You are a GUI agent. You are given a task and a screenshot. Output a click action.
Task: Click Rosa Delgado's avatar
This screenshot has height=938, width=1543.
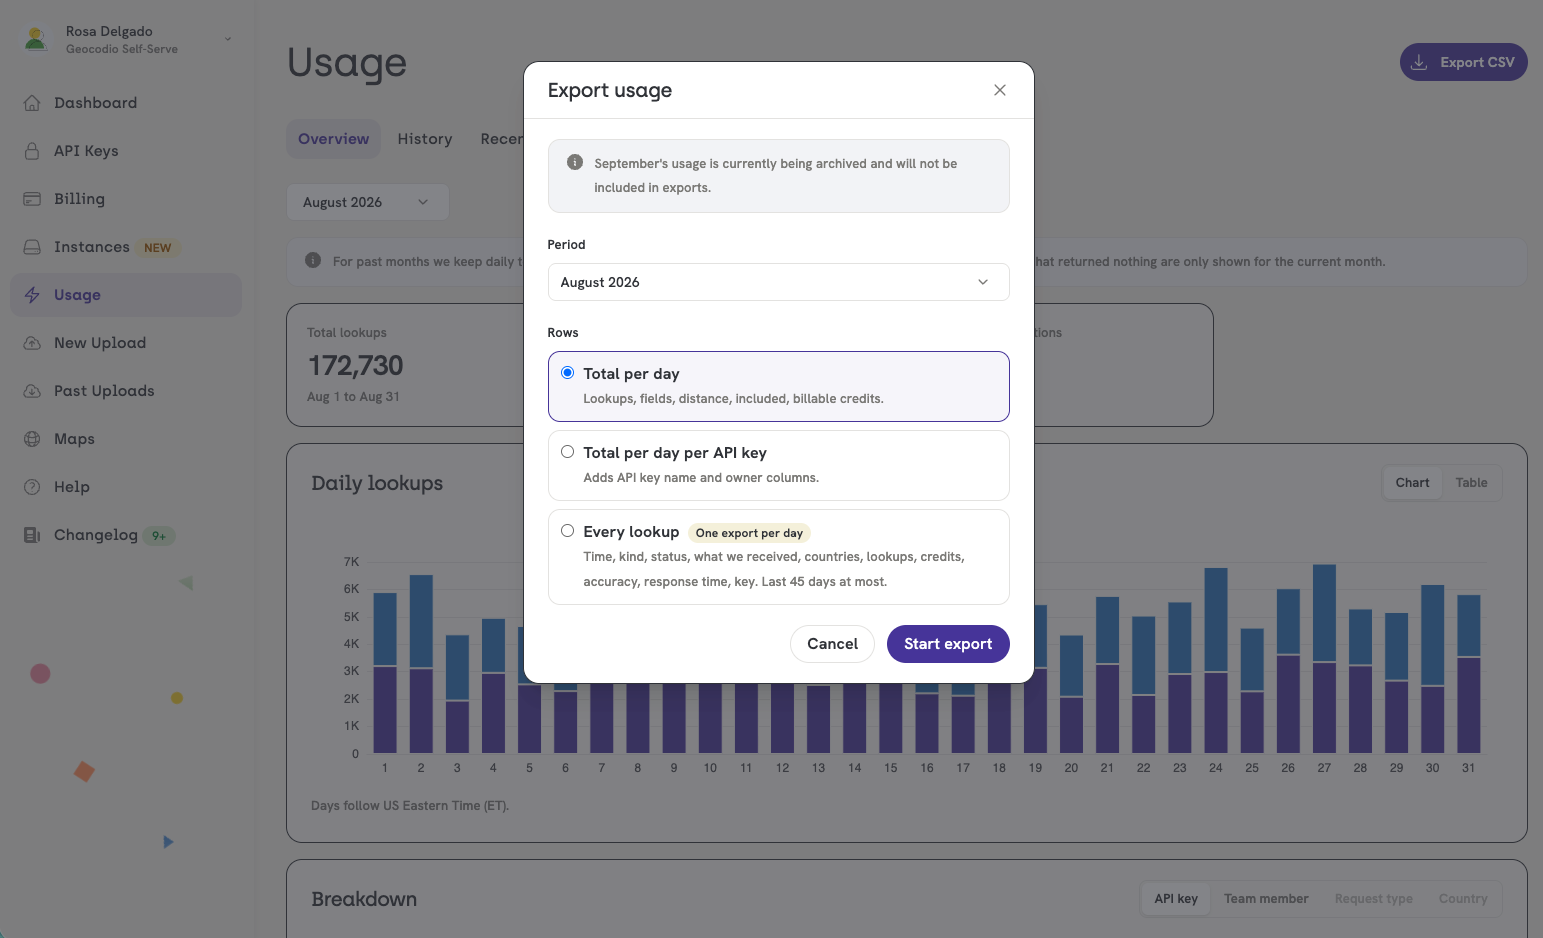36,39
